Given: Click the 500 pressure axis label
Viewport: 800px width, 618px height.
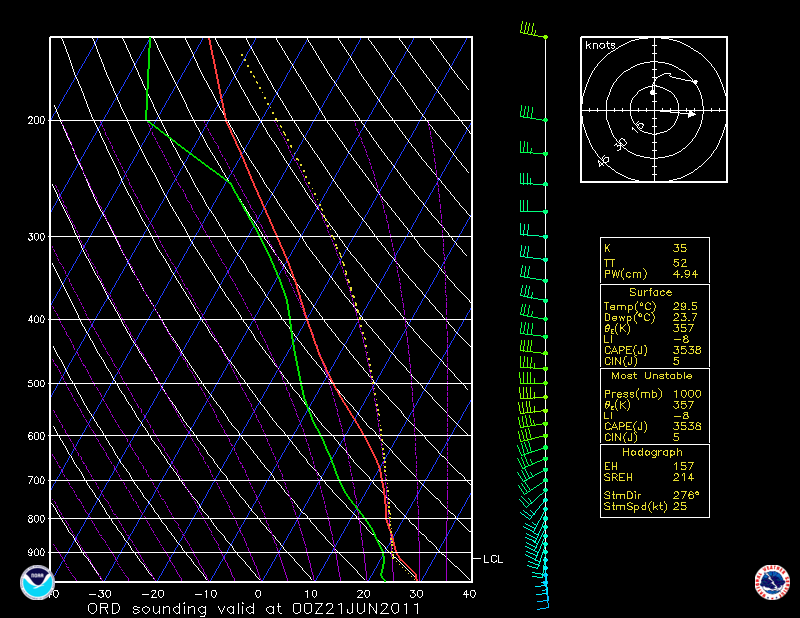Looking at the screenshot, I should pyautogui.click(x=36, y=384).
